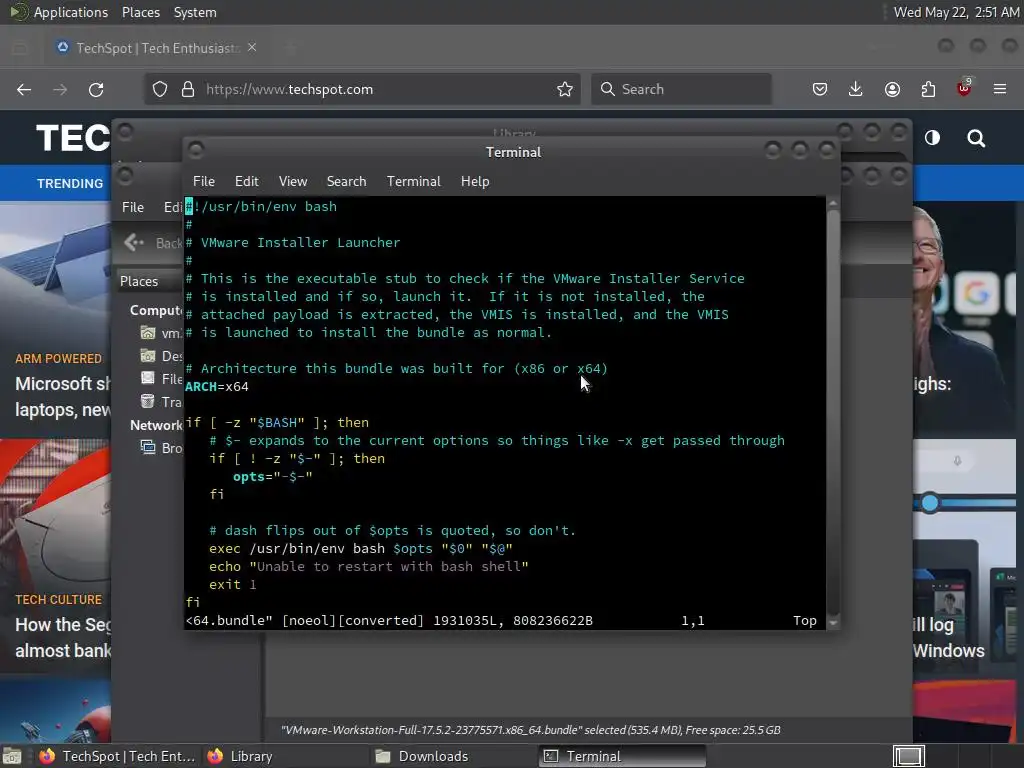Screen dimensions: 1024x768
Task: Click the Firefox forward arrow
Action: click(60, 89)
